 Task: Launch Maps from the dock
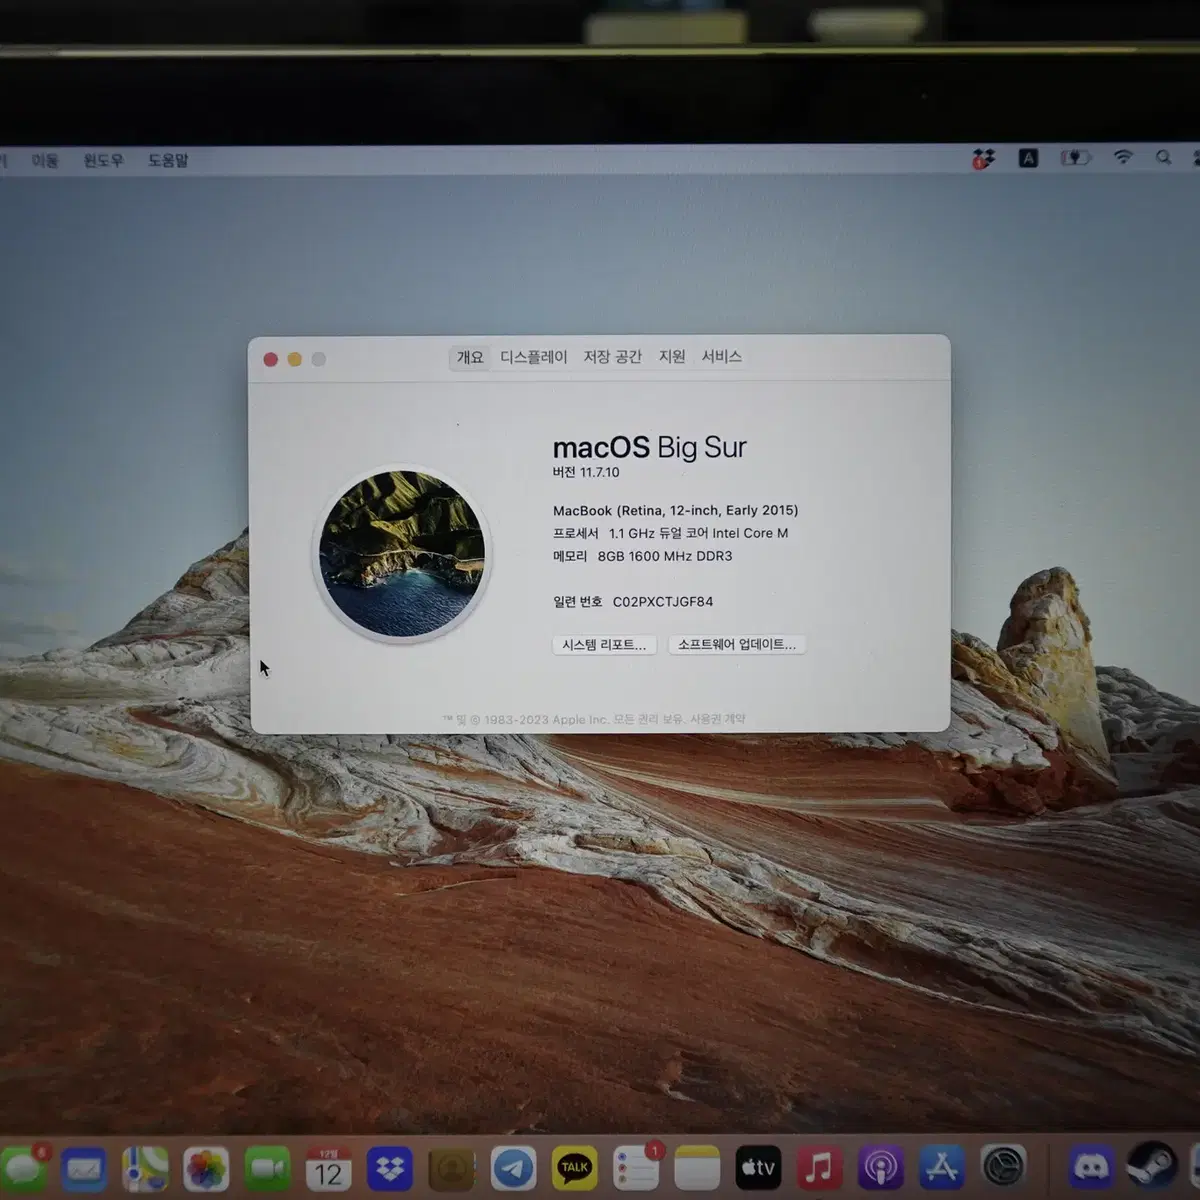(x=146, y=1168)
